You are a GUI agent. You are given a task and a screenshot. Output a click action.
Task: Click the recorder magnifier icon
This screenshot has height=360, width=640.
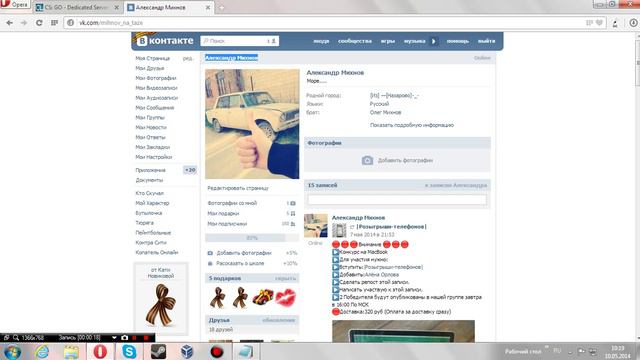[x=16, y=338]
